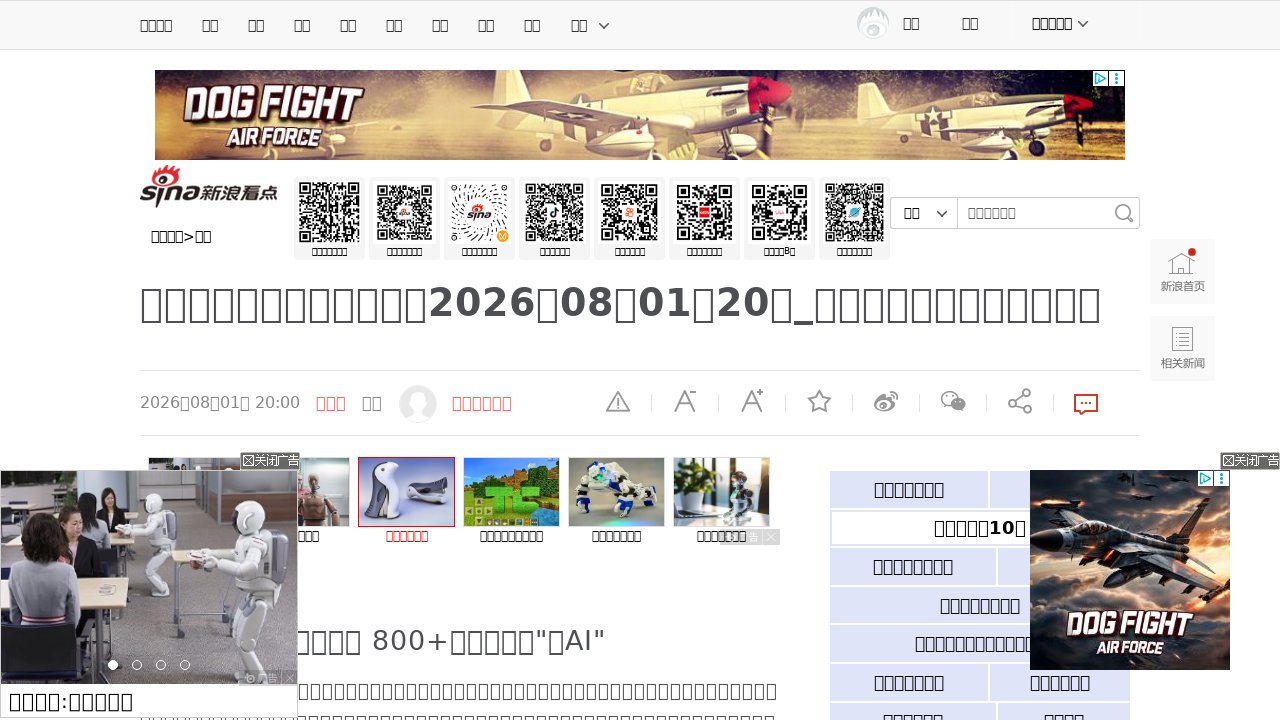Click the Sina 新浪看点 logo

coord(208,188)
